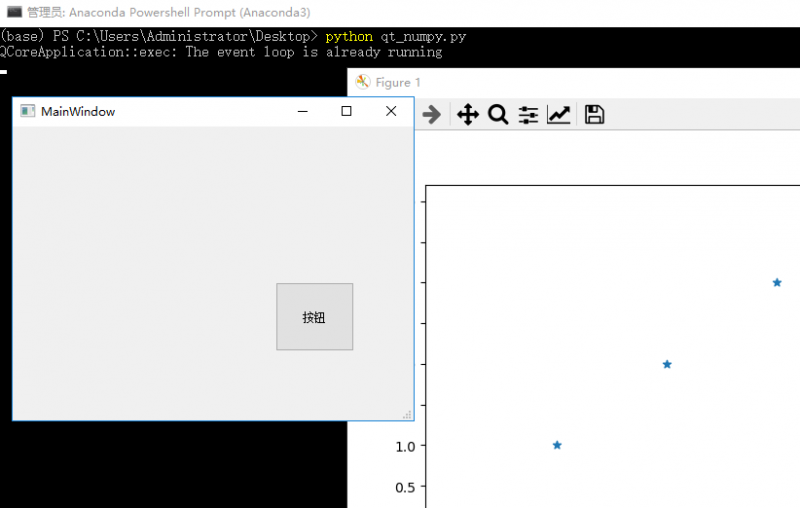Click the middle star data point in plot
This screenshot has height=508, width=800.
667,364
